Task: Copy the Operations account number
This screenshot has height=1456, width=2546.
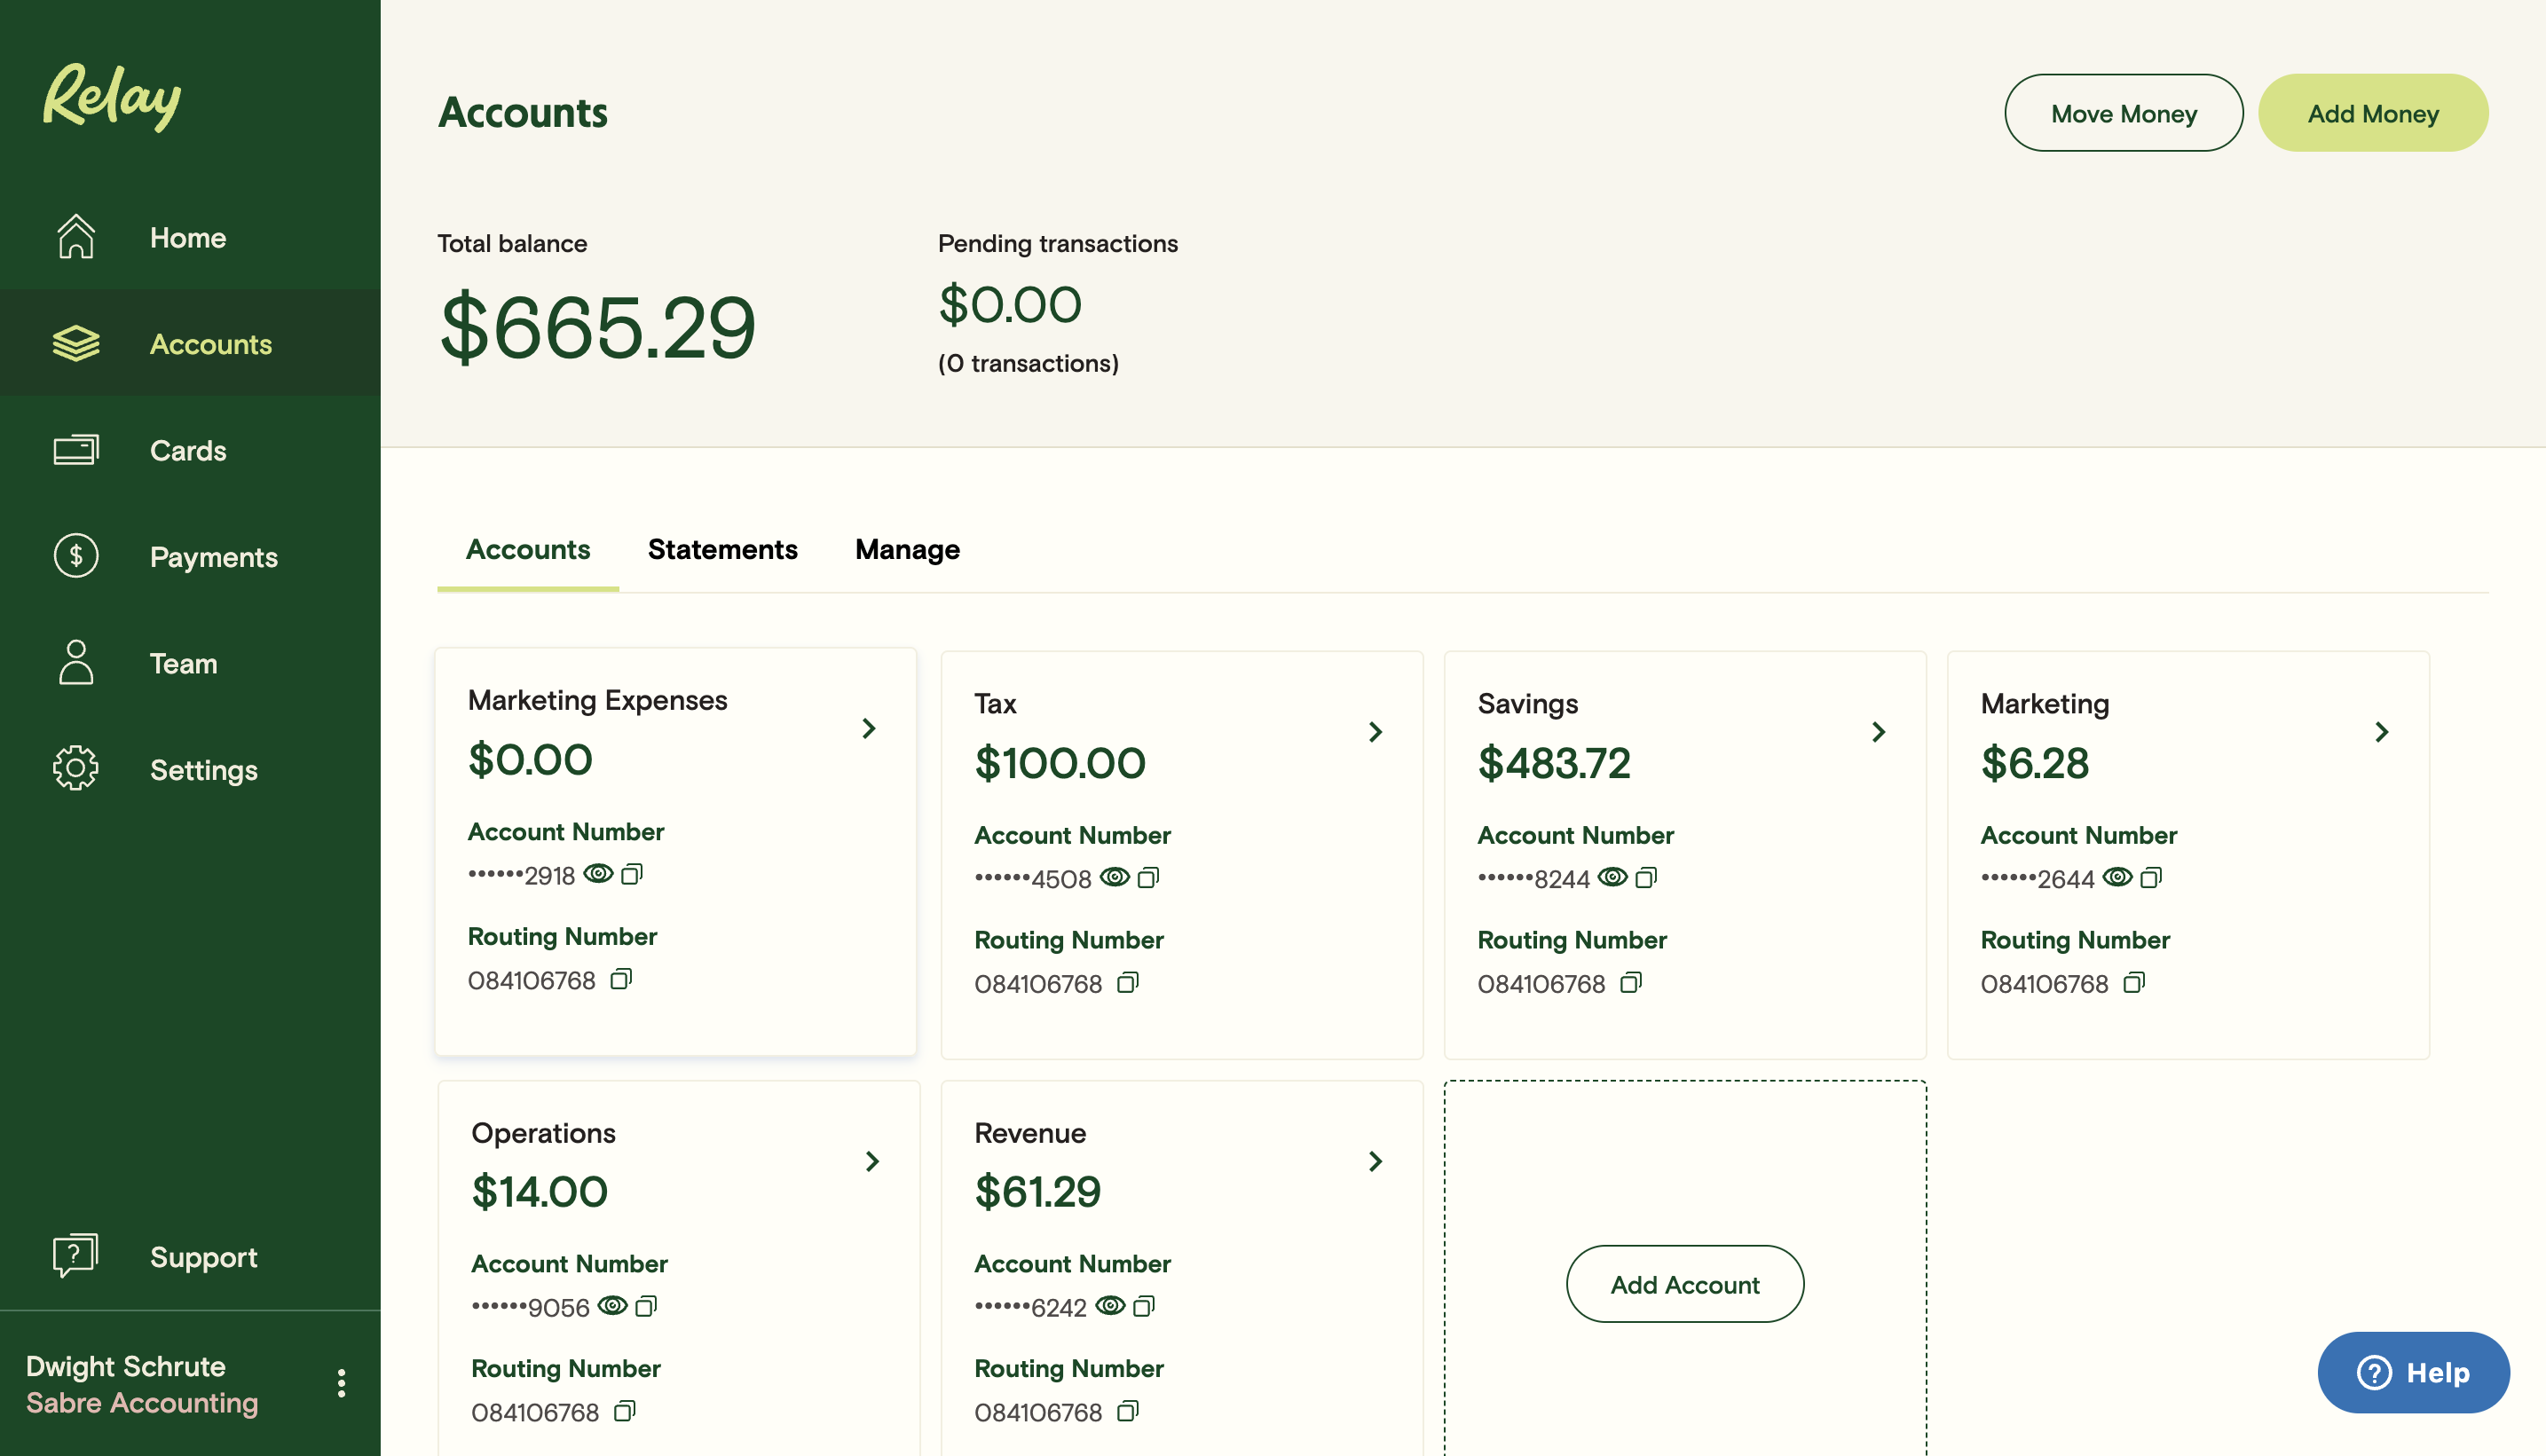Action: [647, 1306]
